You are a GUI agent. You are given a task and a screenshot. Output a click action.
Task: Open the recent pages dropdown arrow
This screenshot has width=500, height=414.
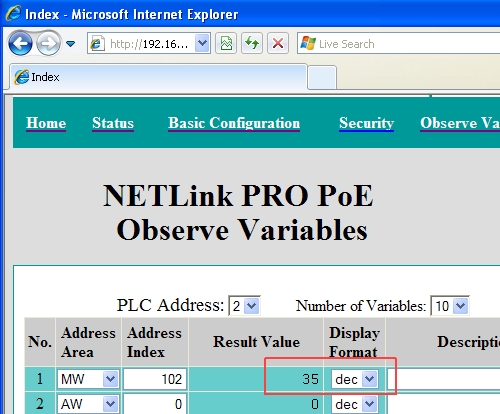pos(71,44)
